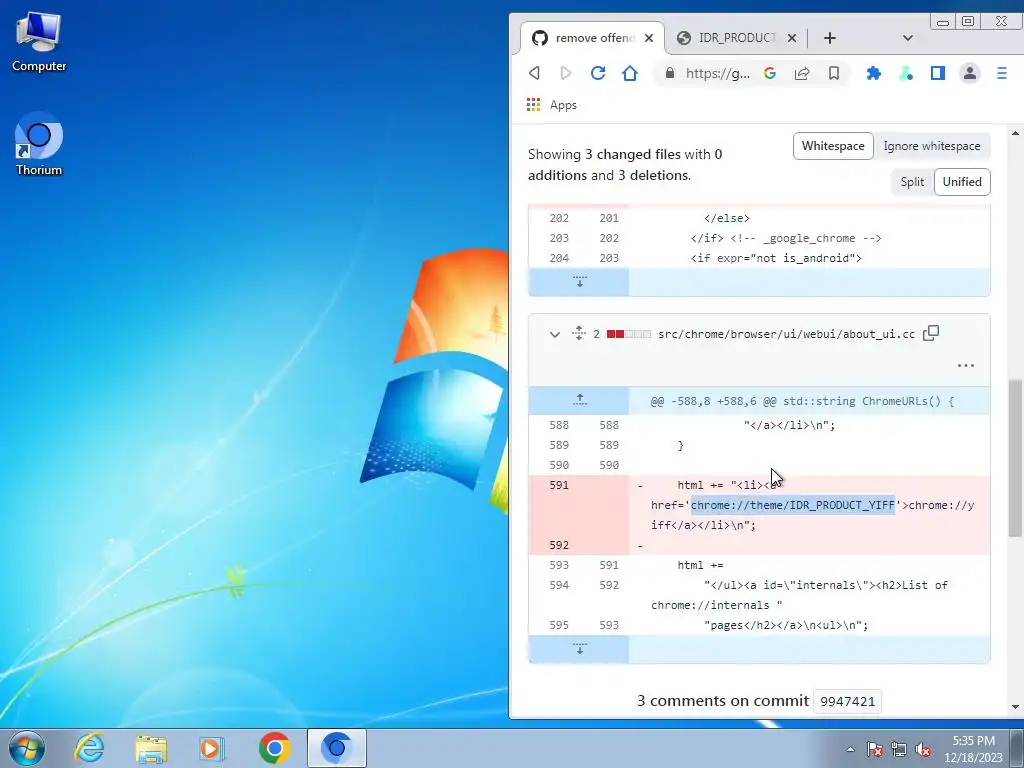Open the profile avatar menu

click(x=970, y=73)
